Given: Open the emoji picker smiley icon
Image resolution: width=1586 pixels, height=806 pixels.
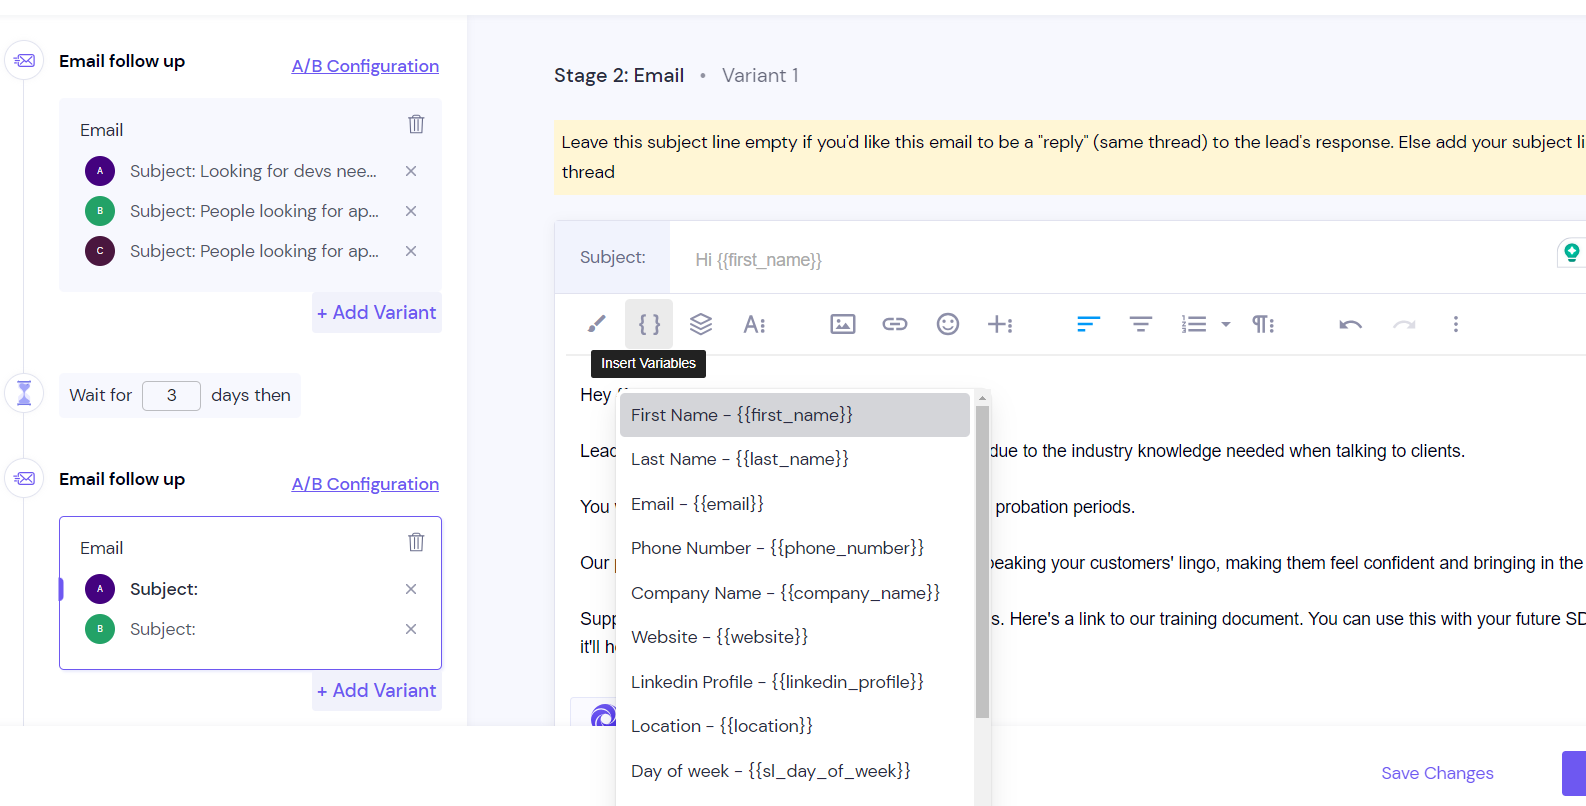Looking at the screenshot, I should tap(948, 324).
